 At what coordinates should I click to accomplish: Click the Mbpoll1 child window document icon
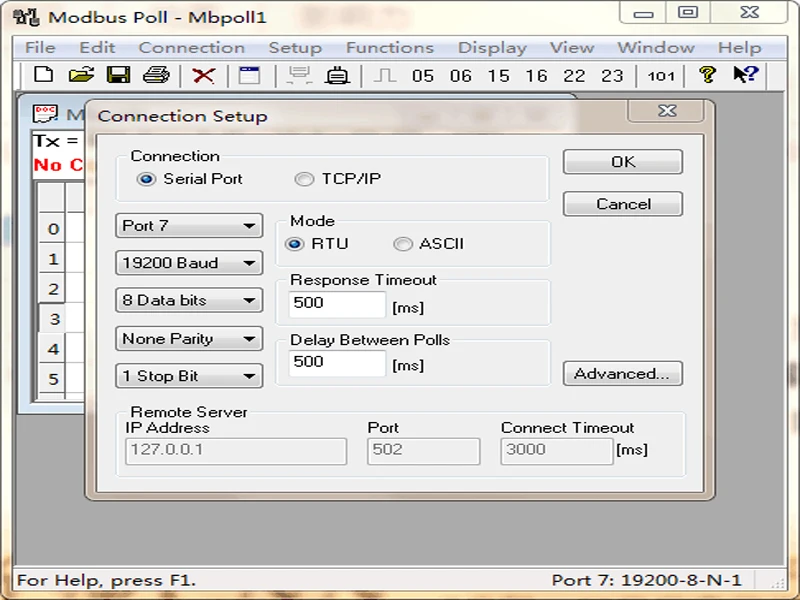[x=45, y=113]
